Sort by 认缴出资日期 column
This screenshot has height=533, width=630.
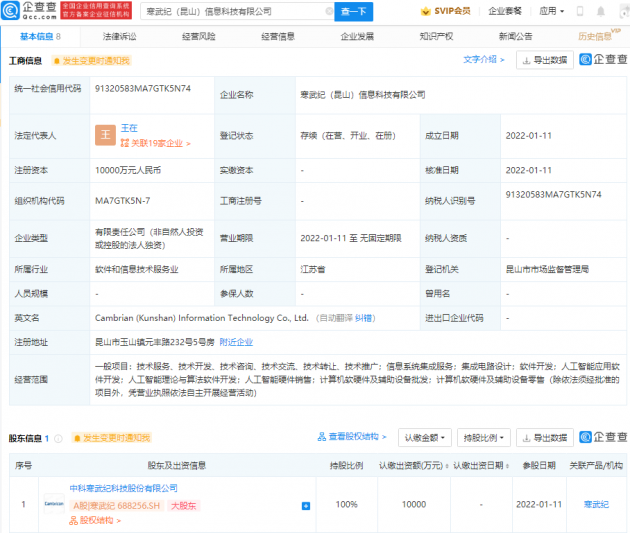(481, 466)
